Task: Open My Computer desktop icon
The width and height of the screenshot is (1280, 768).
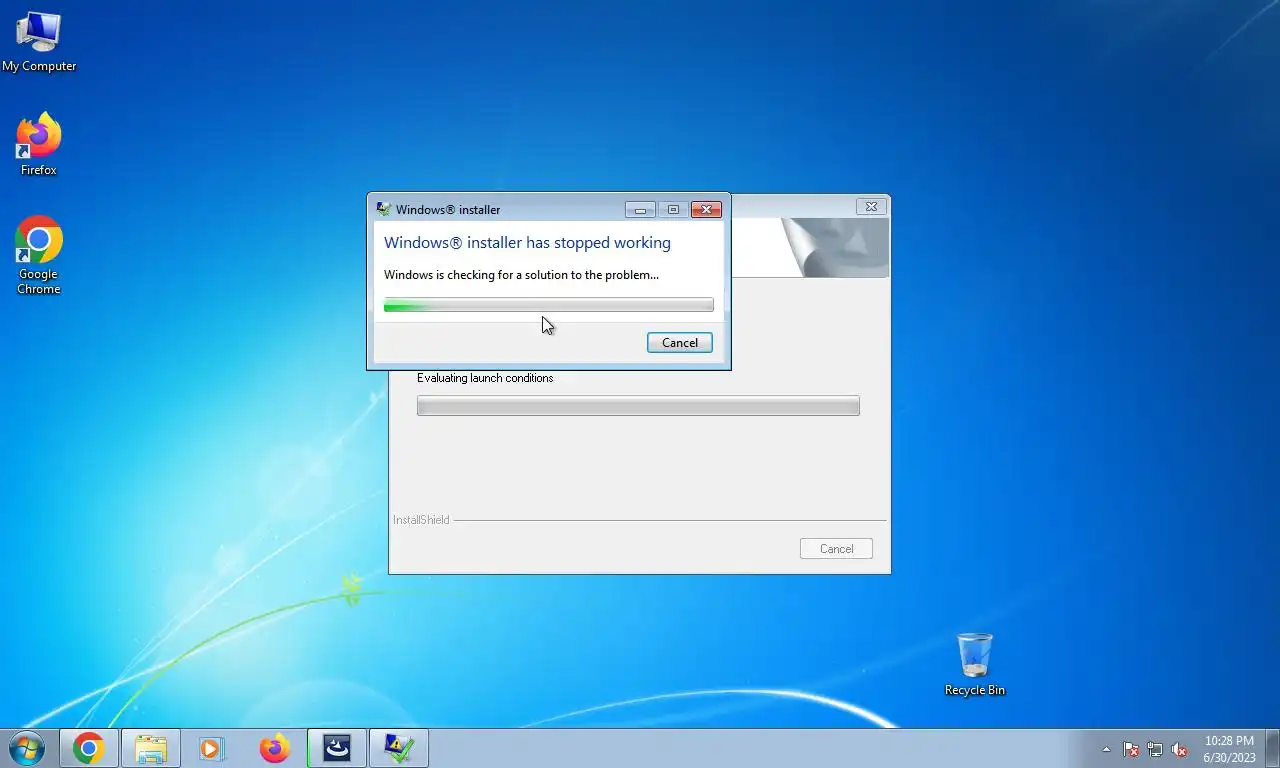Action: (39, 42)
